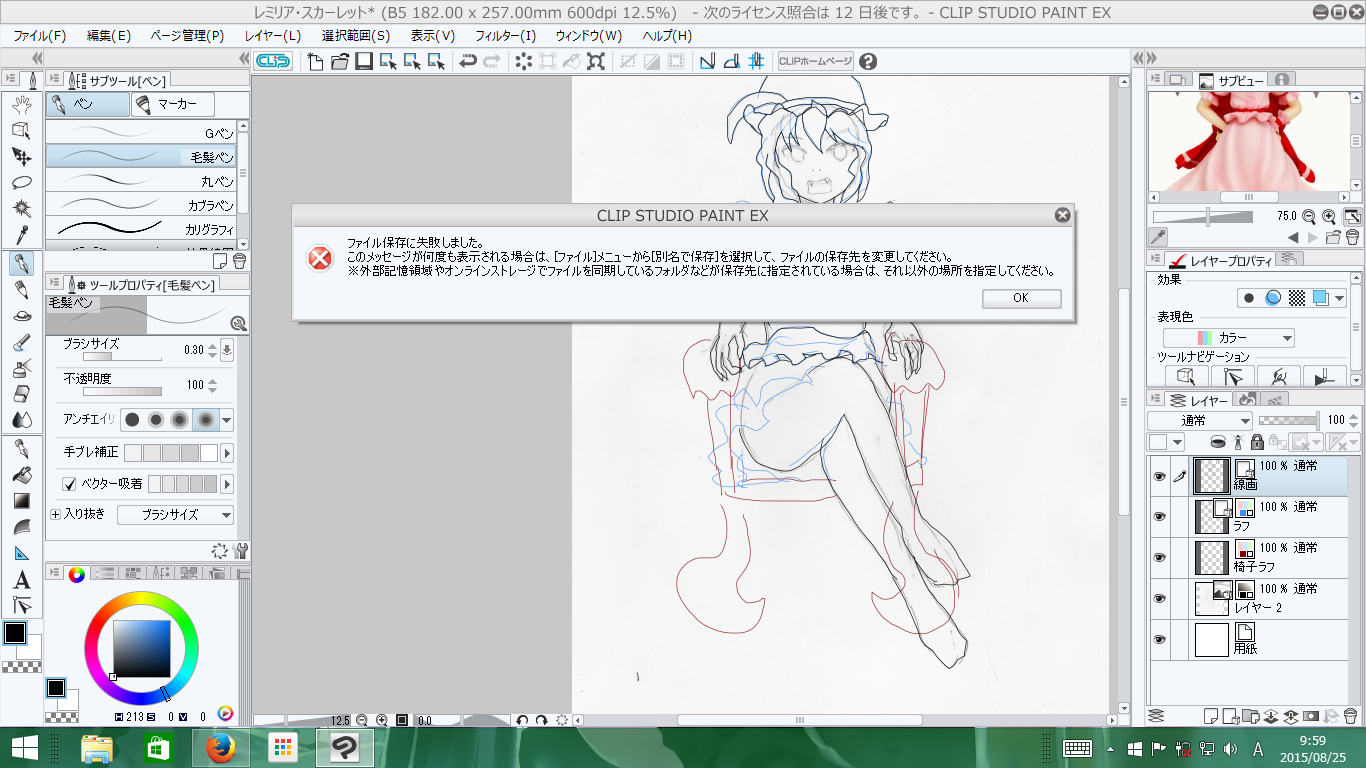Hide the 用紙 layer using its eye icon

click(x=1160, y=639)
